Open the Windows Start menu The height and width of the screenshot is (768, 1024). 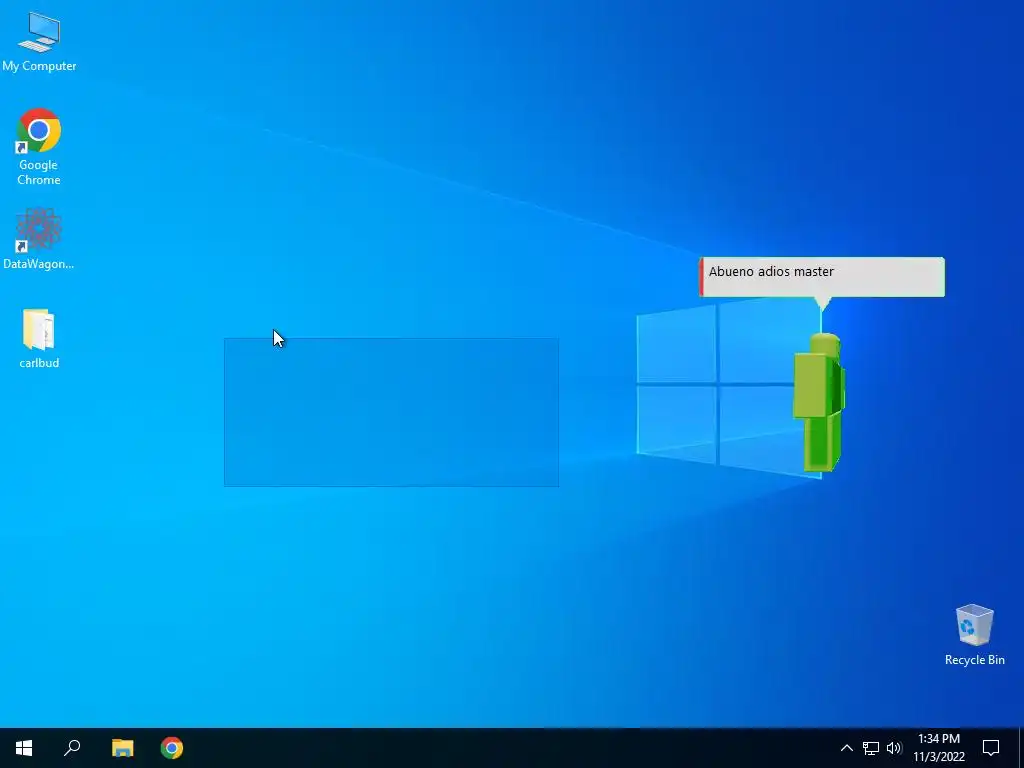[x=24, y=748]
